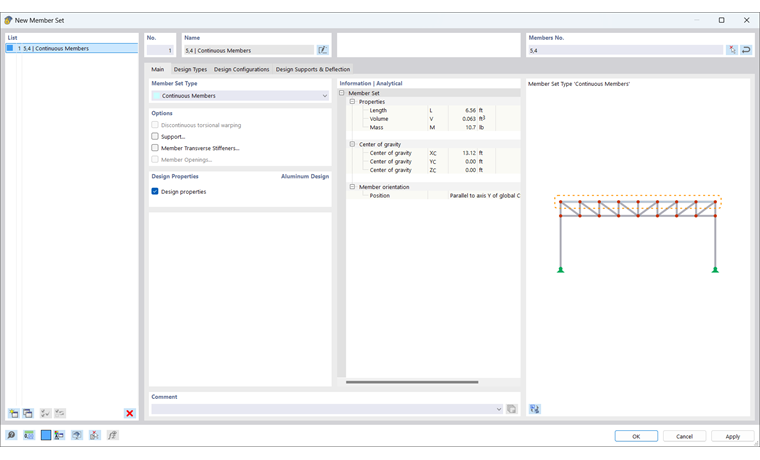Open the Design Configurations tab
The height and width of the screenshot is (460, 760).
pyautogui.click(x=241, y=69)
